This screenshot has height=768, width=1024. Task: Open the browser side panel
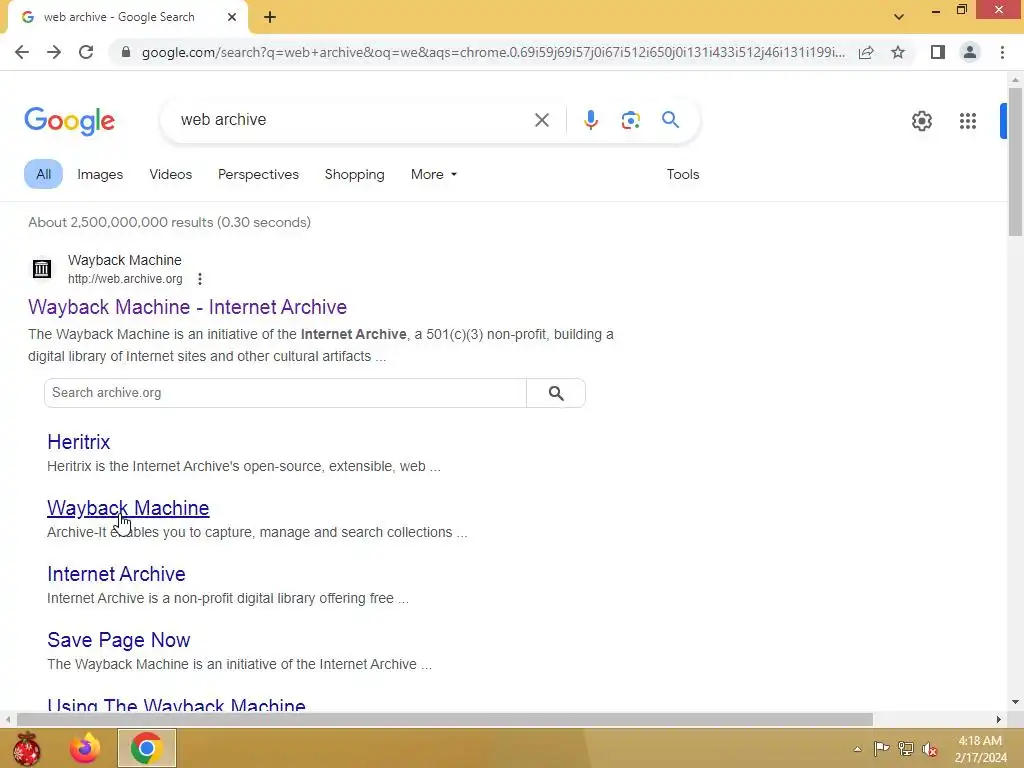tap(938, 52)
